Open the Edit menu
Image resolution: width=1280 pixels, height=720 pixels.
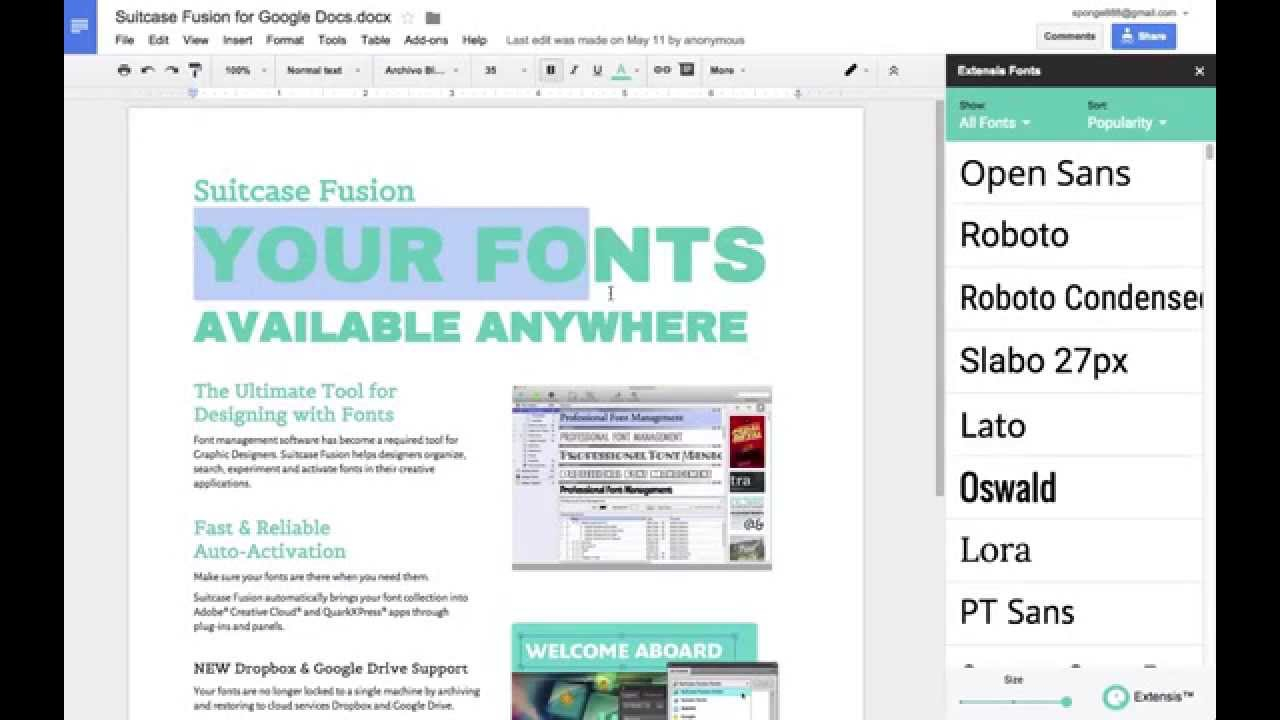click(x=158, y=40)
